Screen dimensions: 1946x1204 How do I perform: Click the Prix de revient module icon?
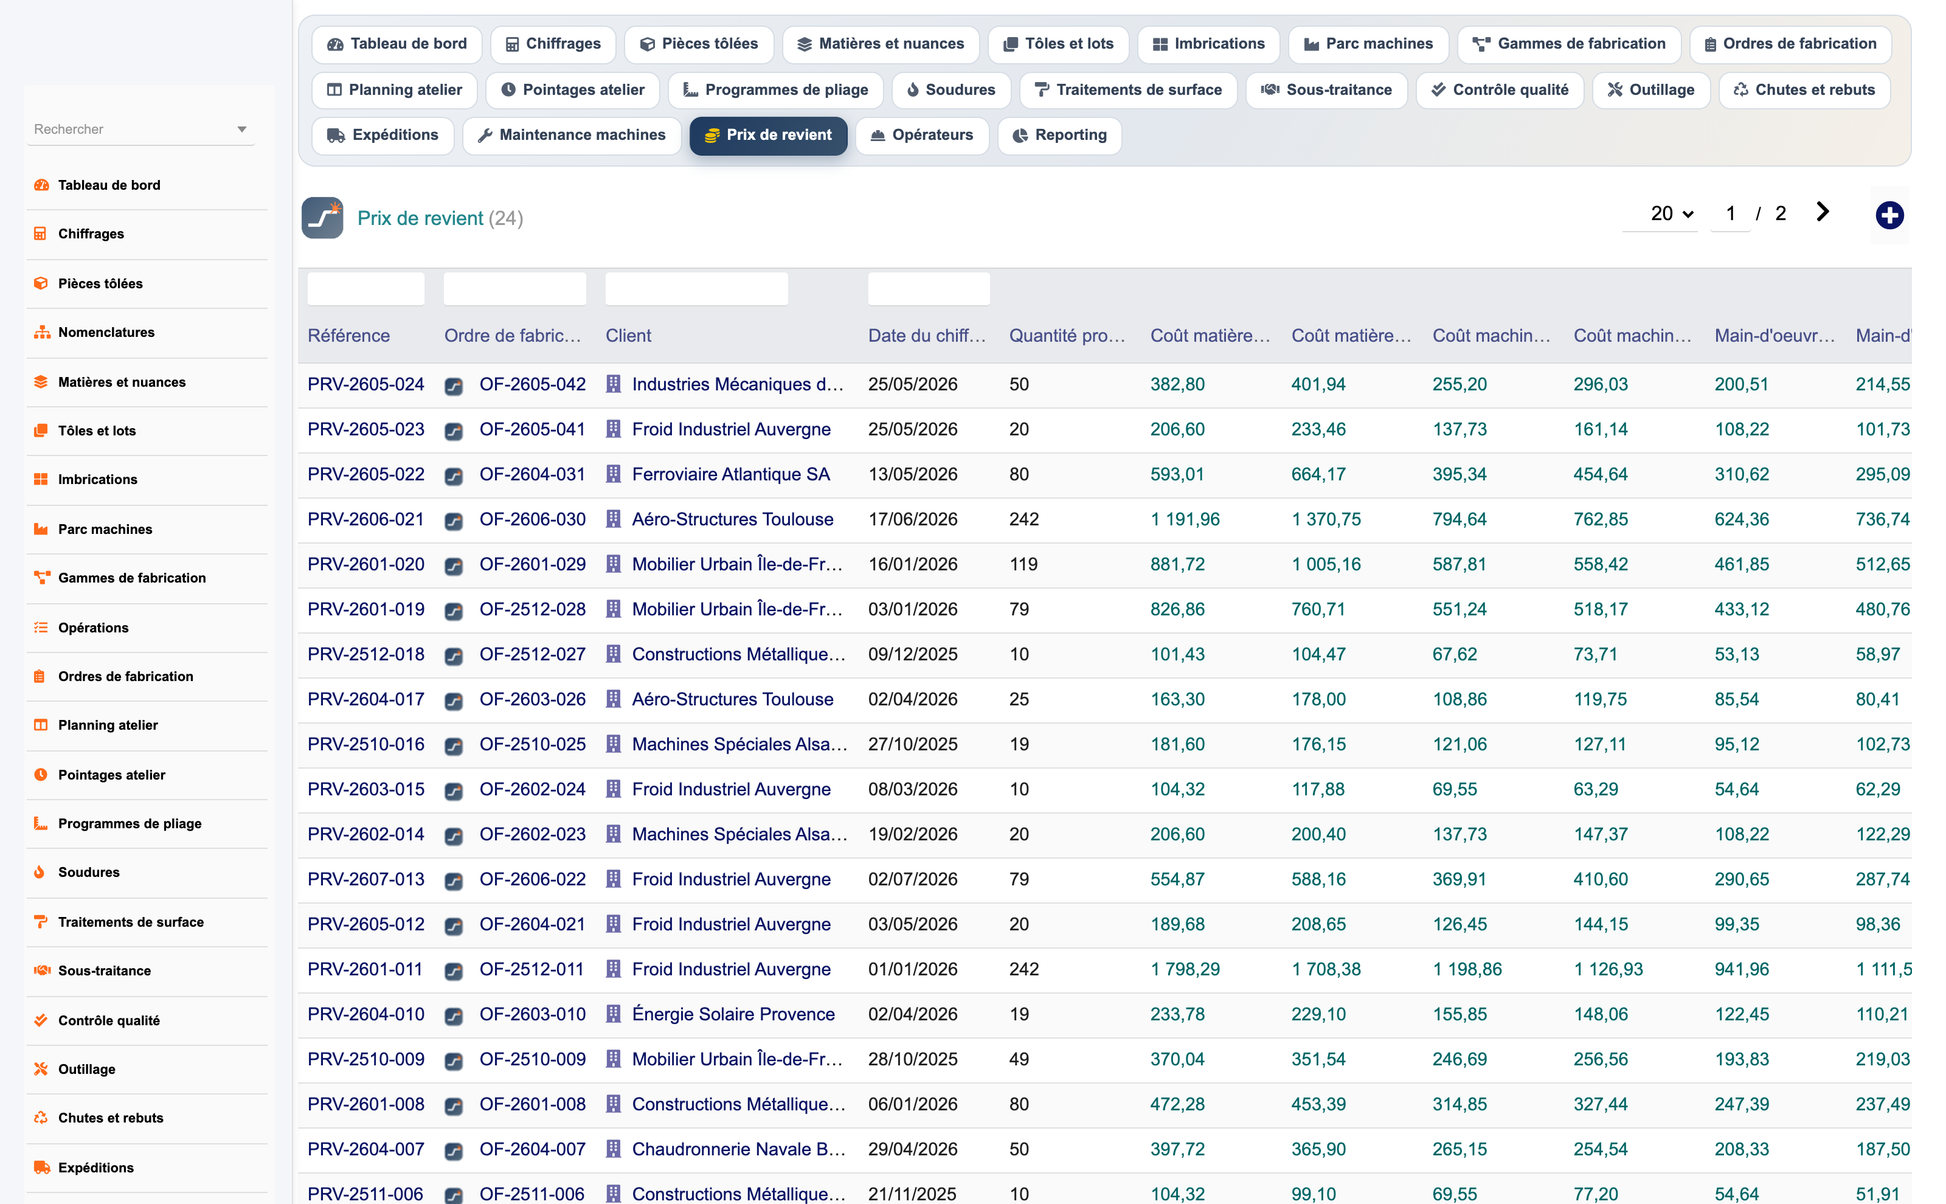click(x=322, y=218)
